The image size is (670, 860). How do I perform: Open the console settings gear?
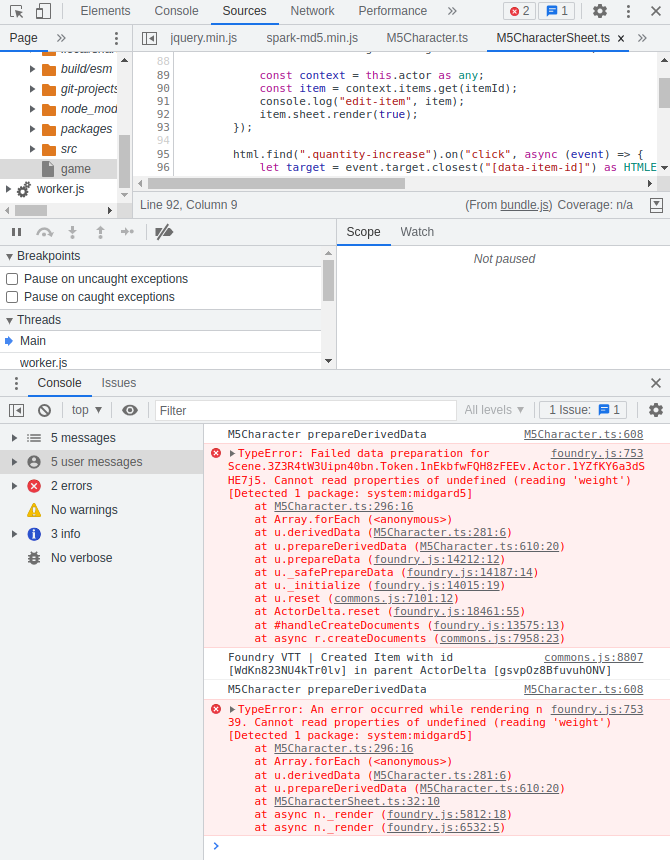tap(656, 410)
